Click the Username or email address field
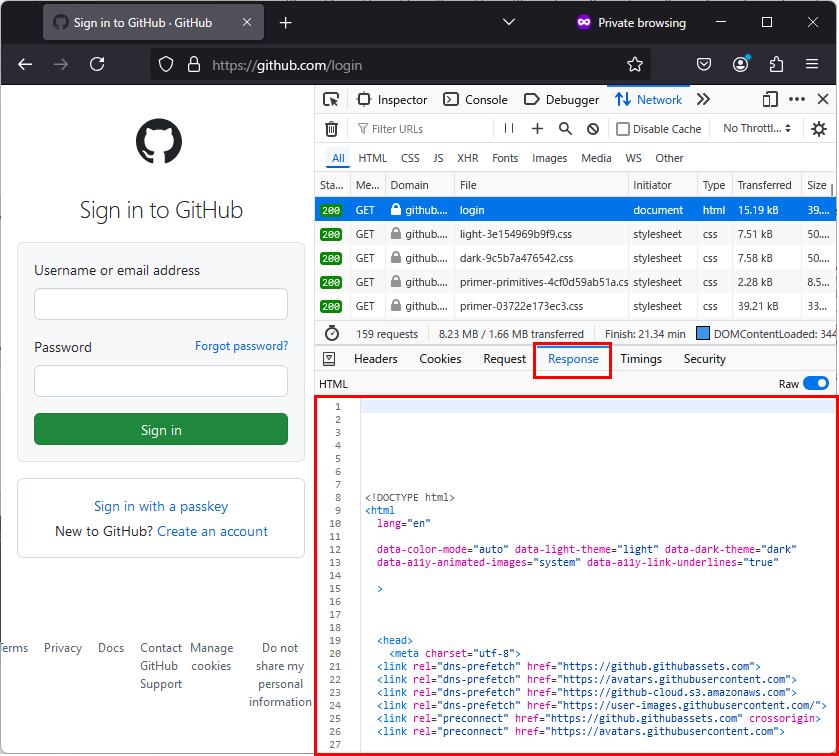Image resolution: width=839 pixels, height=756 pixels. (x=161, y=304)
